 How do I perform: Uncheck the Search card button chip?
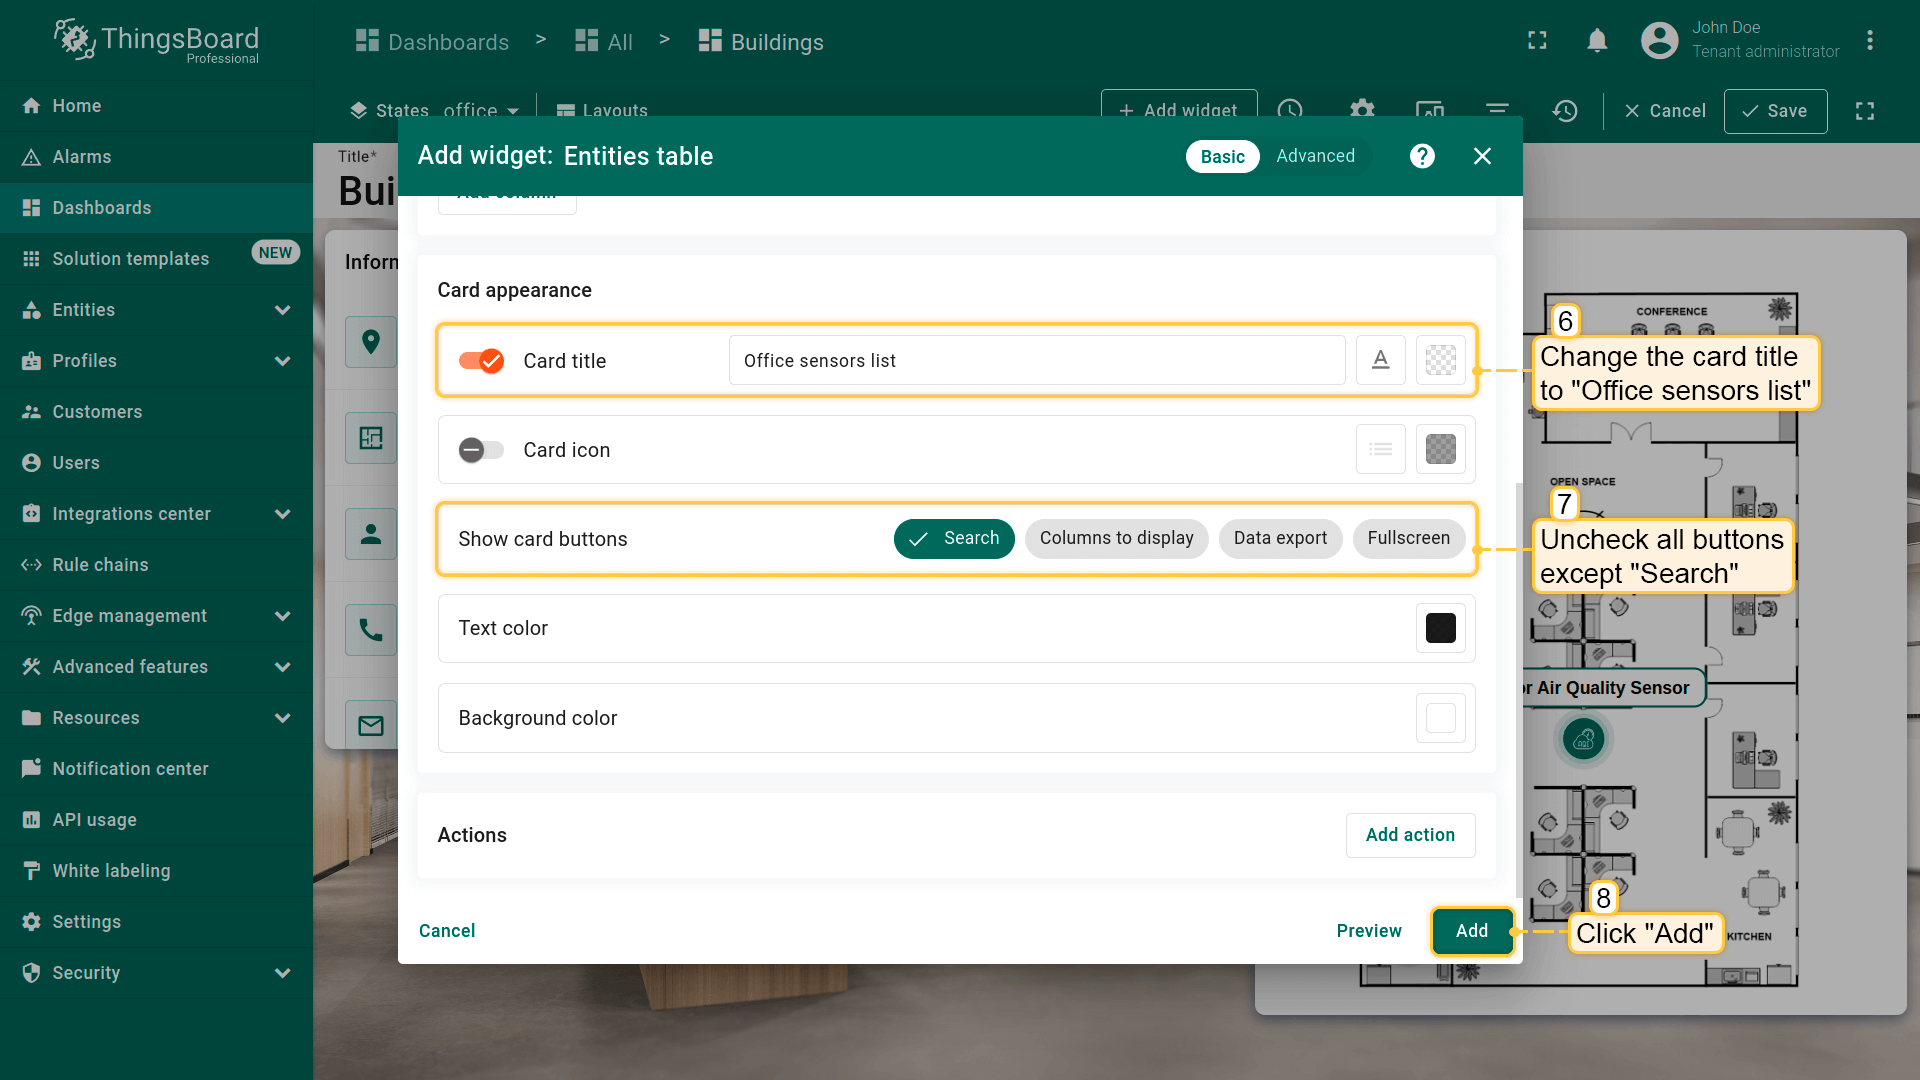954,539
